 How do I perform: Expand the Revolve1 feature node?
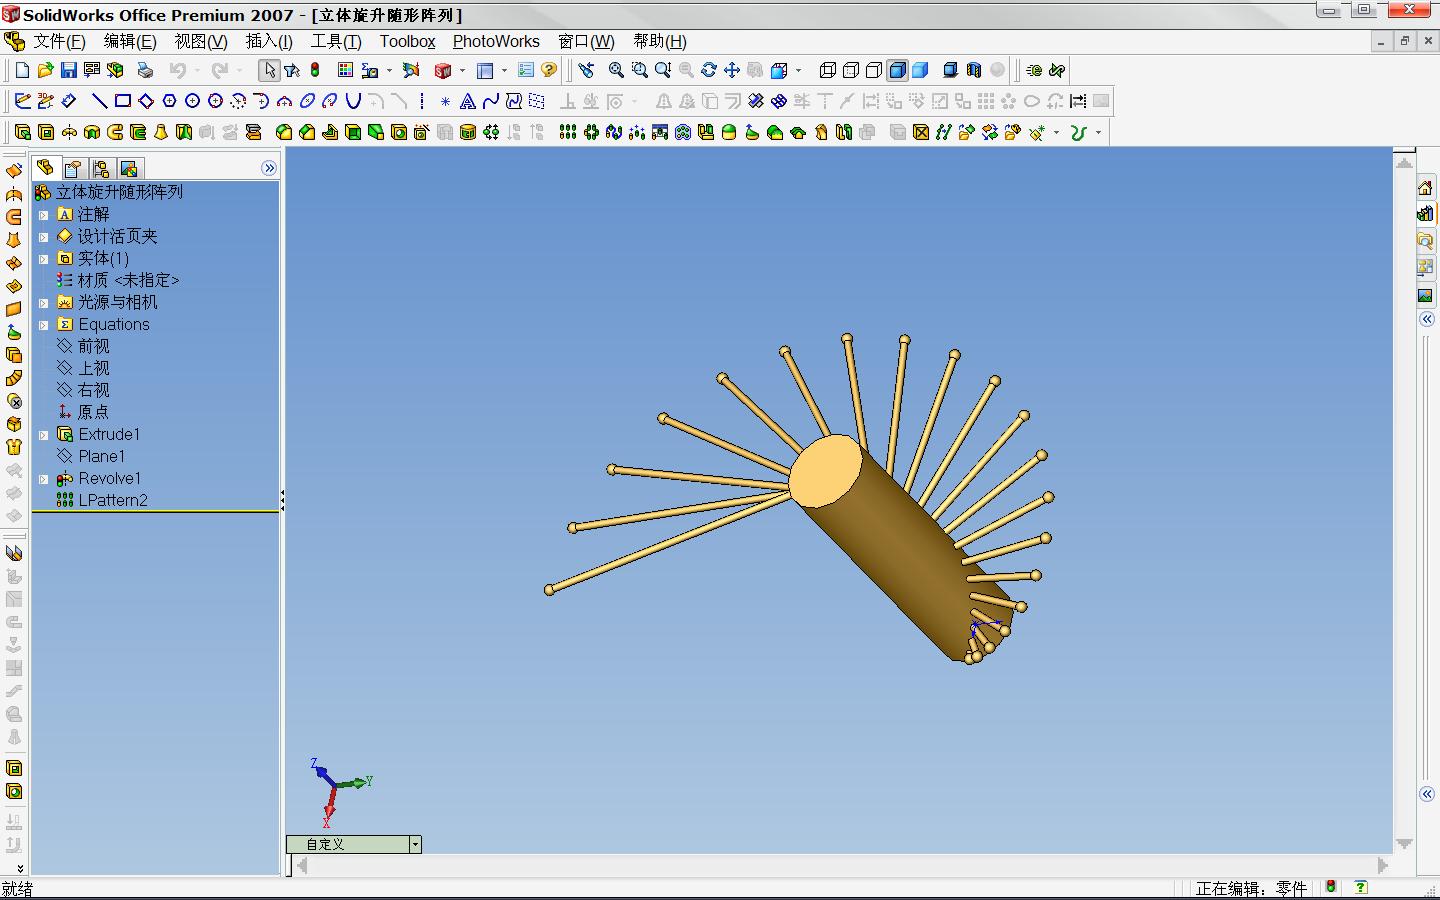pos(43,479)
